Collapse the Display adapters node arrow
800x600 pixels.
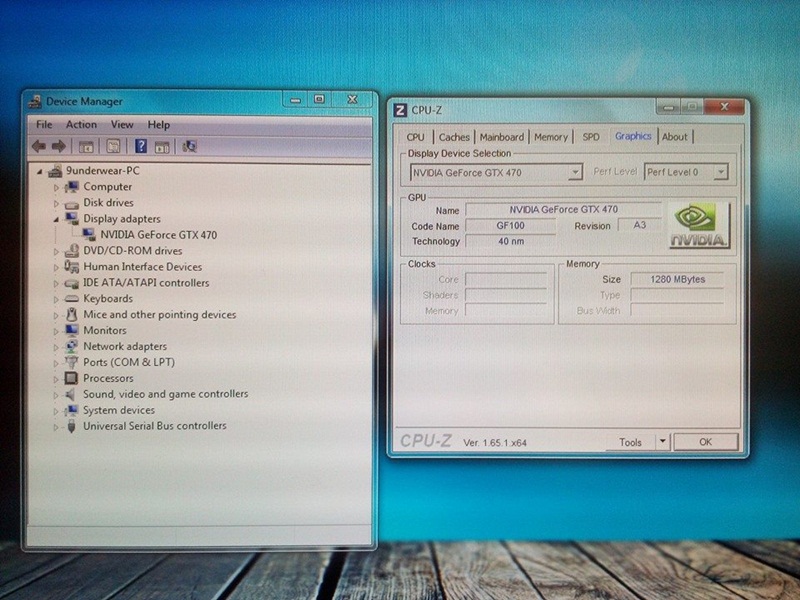[56, 219]
